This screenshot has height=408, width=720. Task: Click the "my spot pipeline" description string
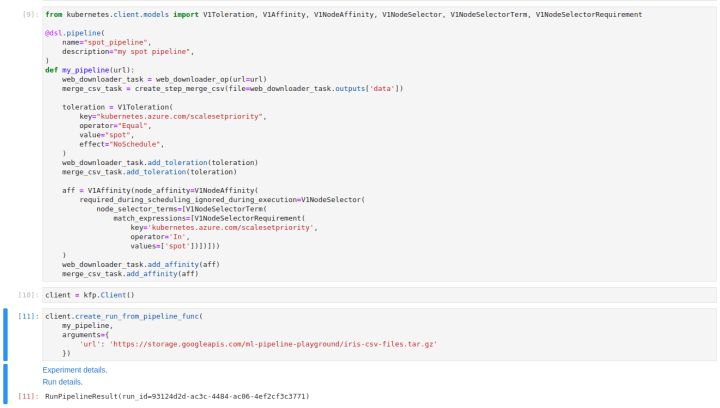(x=152, y=51)
